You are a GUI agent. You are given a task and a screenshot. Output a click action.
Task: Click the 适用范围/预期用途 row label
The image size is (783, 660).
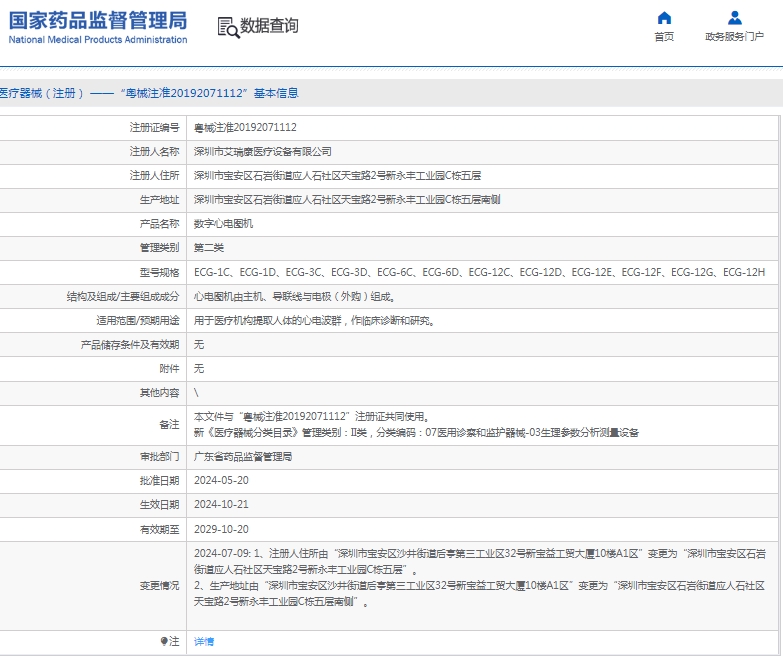point(138,321)
